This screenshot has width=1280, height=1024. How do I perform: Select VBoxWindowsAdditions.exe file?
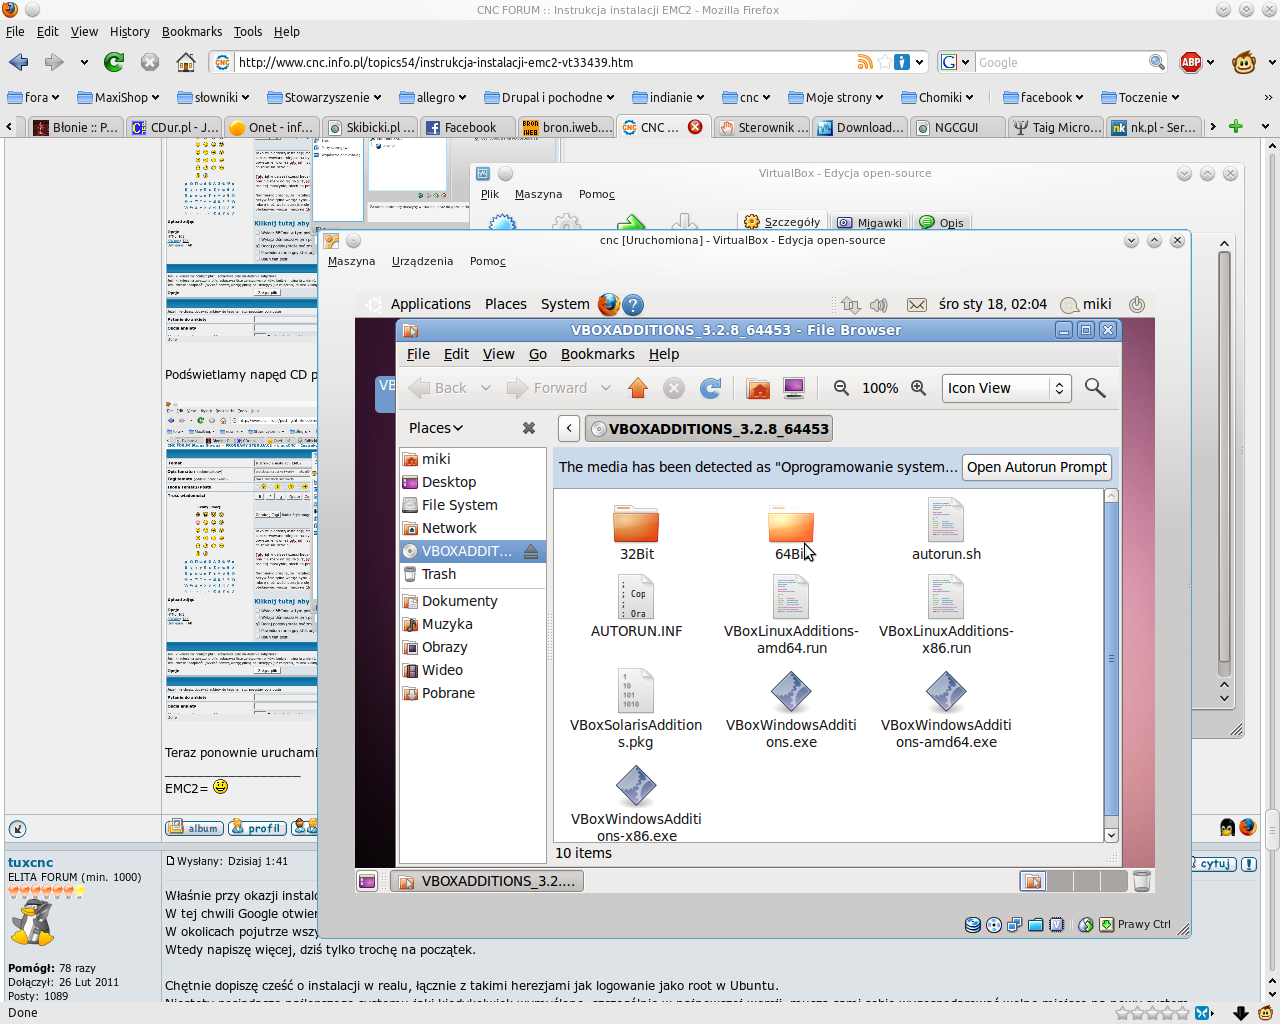click(x=791, y=710)
